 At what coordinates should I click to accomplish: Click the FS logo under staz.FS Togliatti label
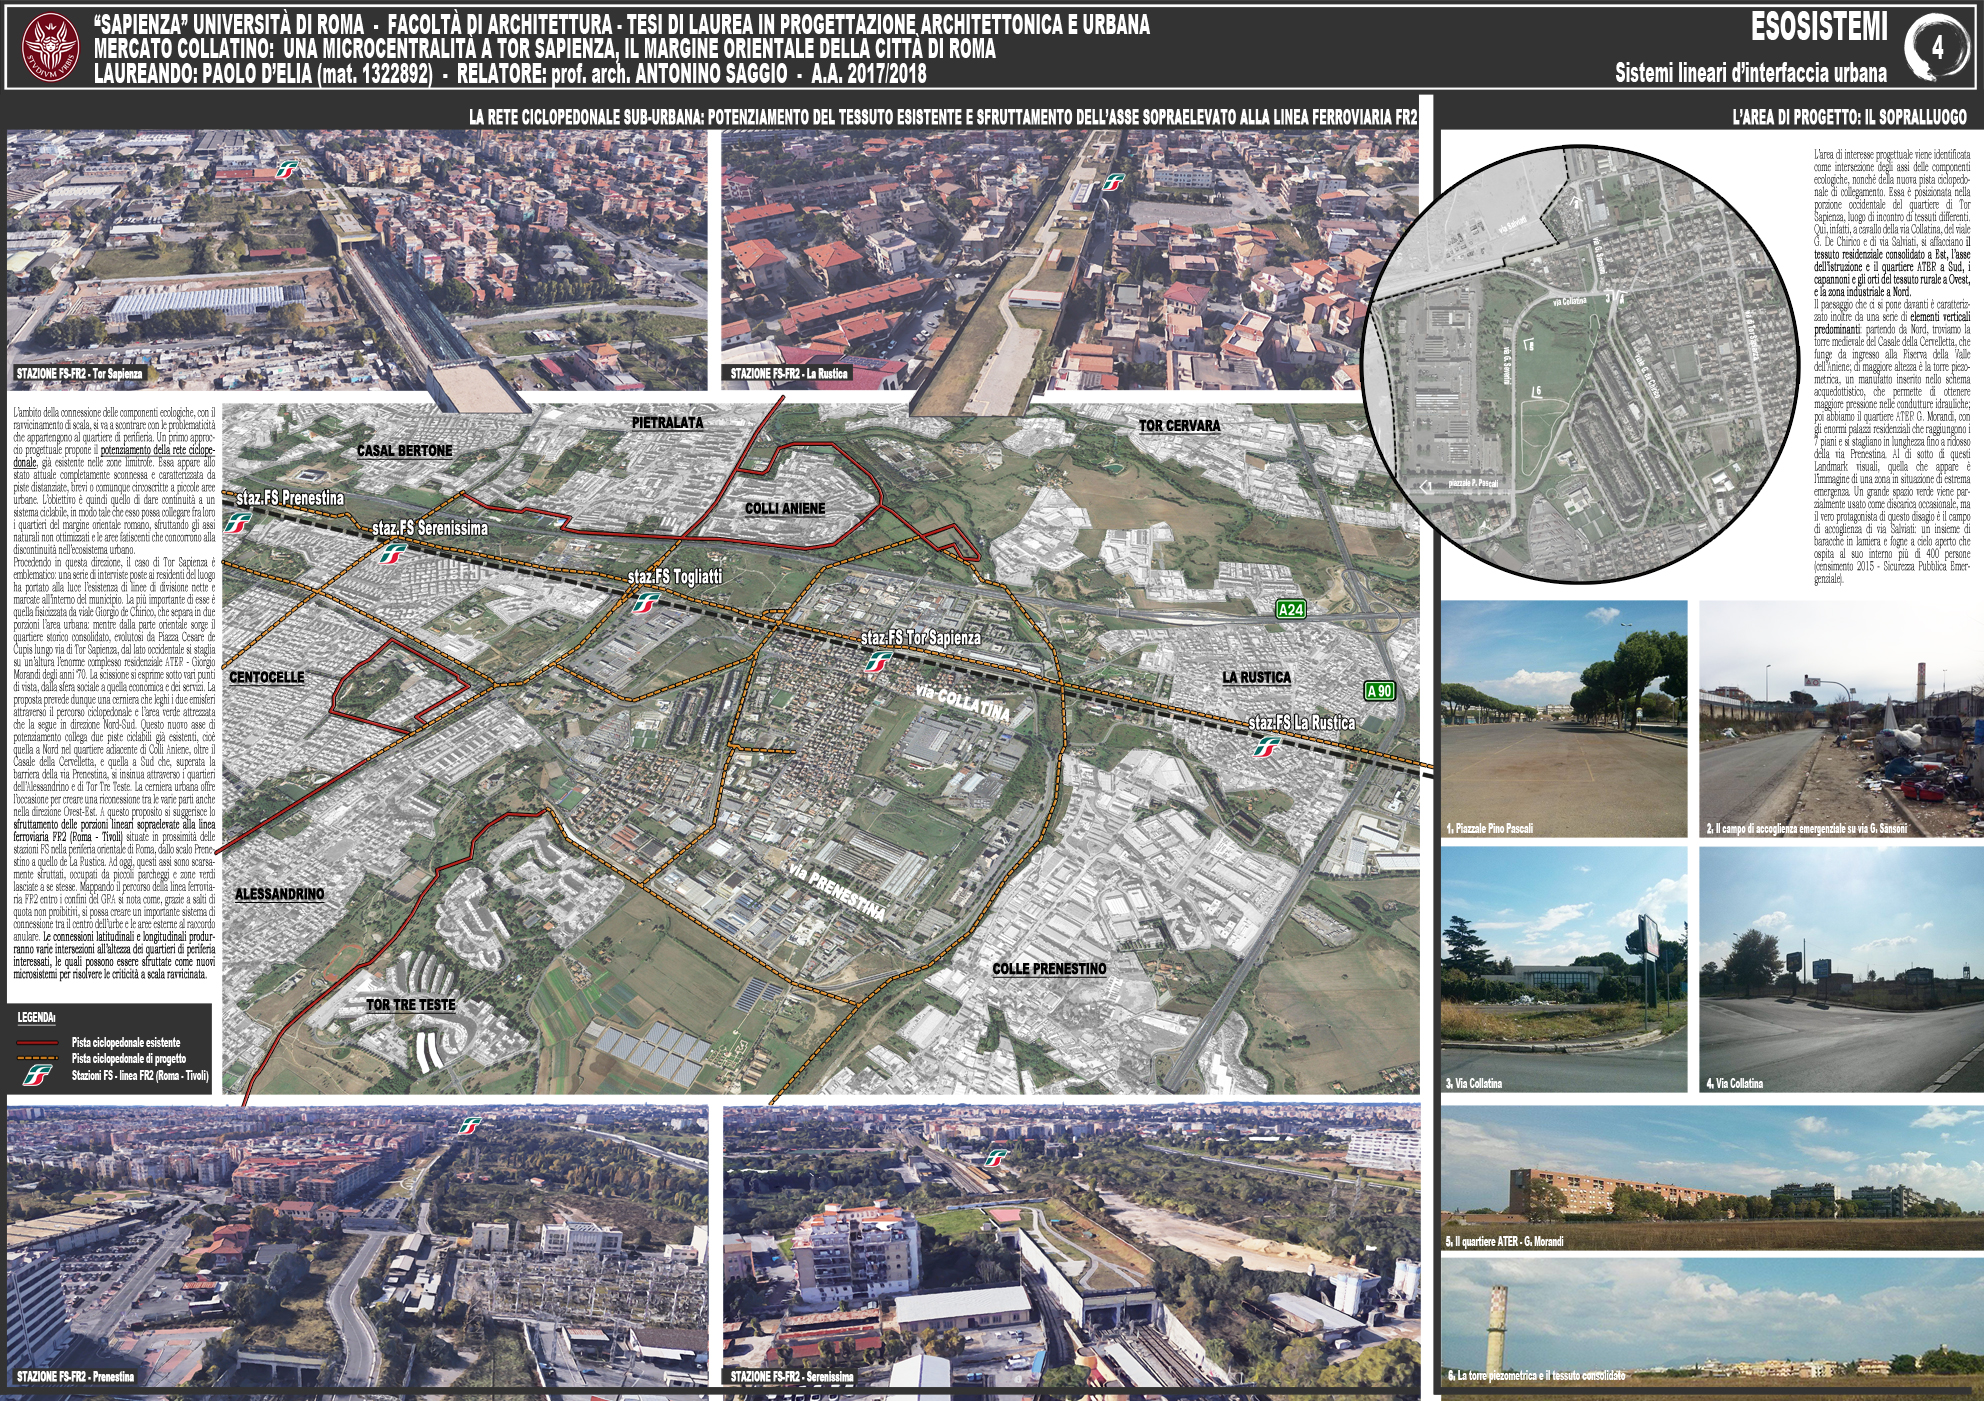pyautogui.click(x=648, y=602)
